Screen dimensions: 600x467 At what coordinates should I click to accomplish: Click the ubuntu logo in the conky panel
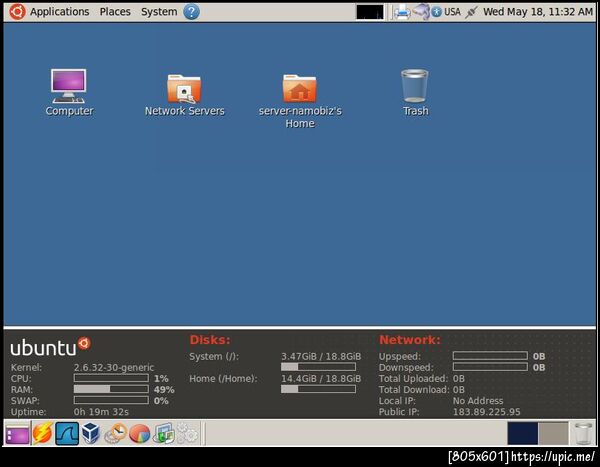50,346
